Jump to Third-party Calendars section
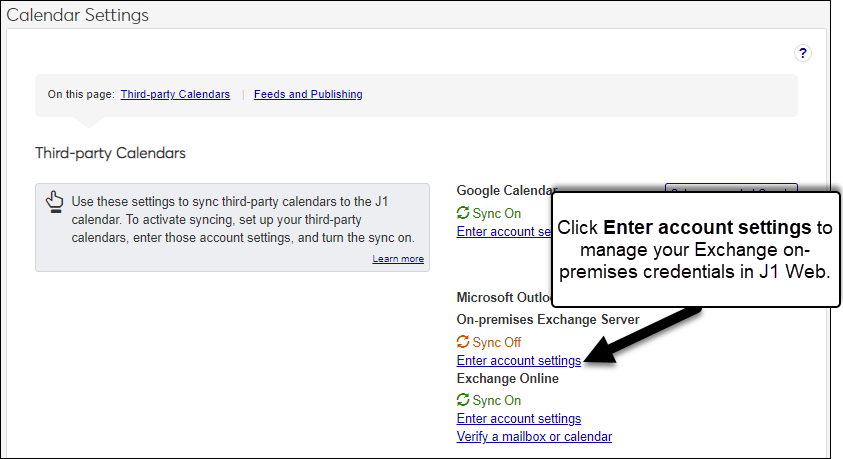The image size is (843, 459). 175,95
